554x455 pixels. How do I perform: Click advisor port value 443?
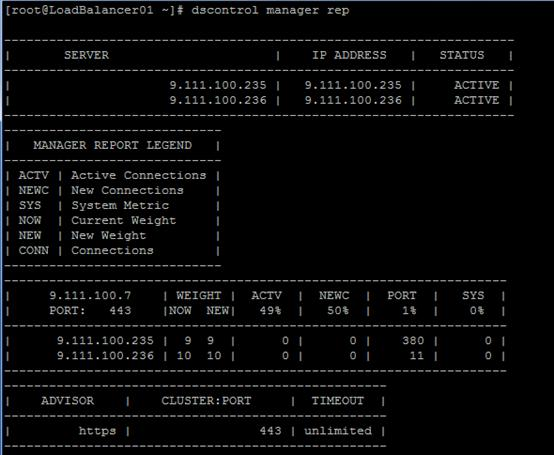[x=270, y=431]
